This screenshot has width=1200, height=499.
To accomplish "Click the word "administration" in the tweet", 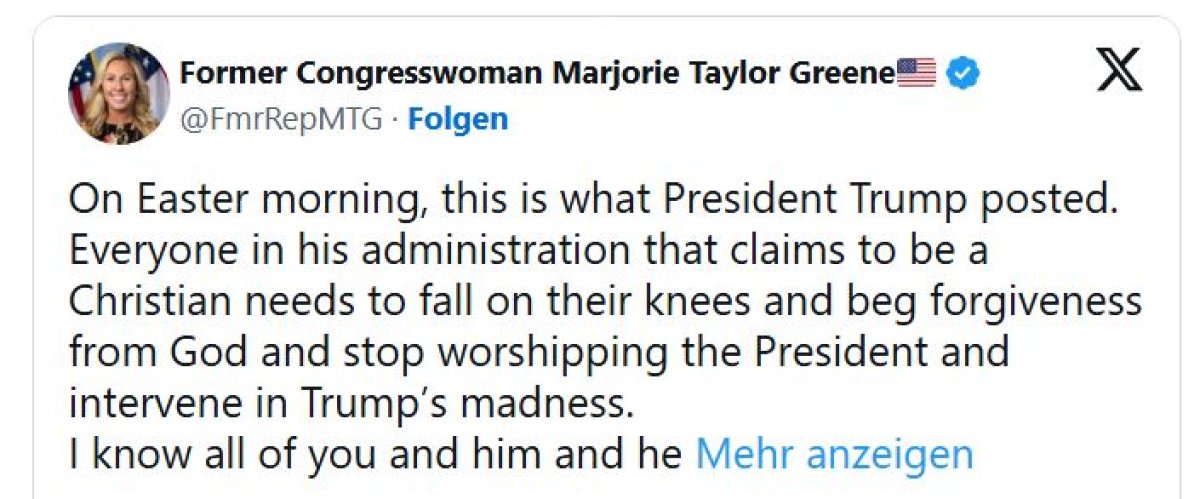I will 488,250.
